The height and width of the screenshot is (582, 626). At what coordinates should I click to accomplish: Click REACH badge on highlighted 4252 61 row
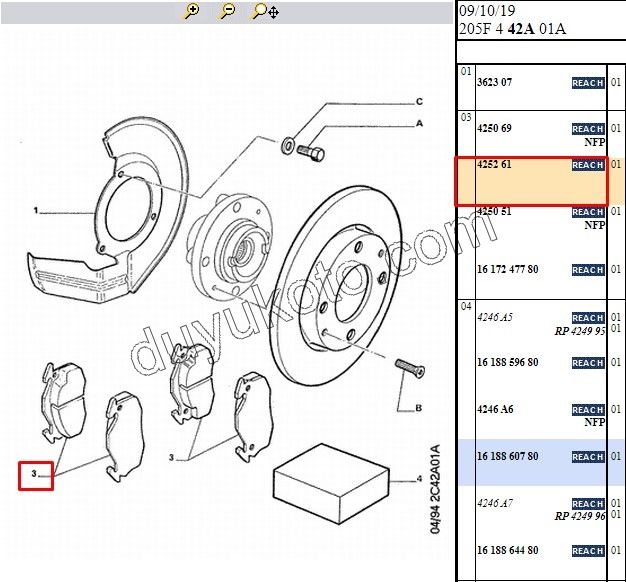click(x=587, y=165)
